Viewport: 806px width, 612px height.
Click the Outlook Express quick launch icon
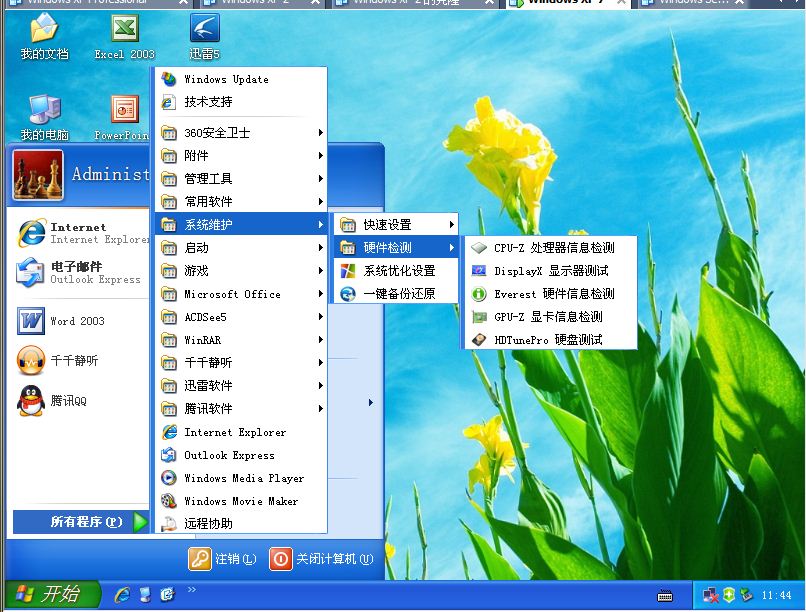(168, 595)
